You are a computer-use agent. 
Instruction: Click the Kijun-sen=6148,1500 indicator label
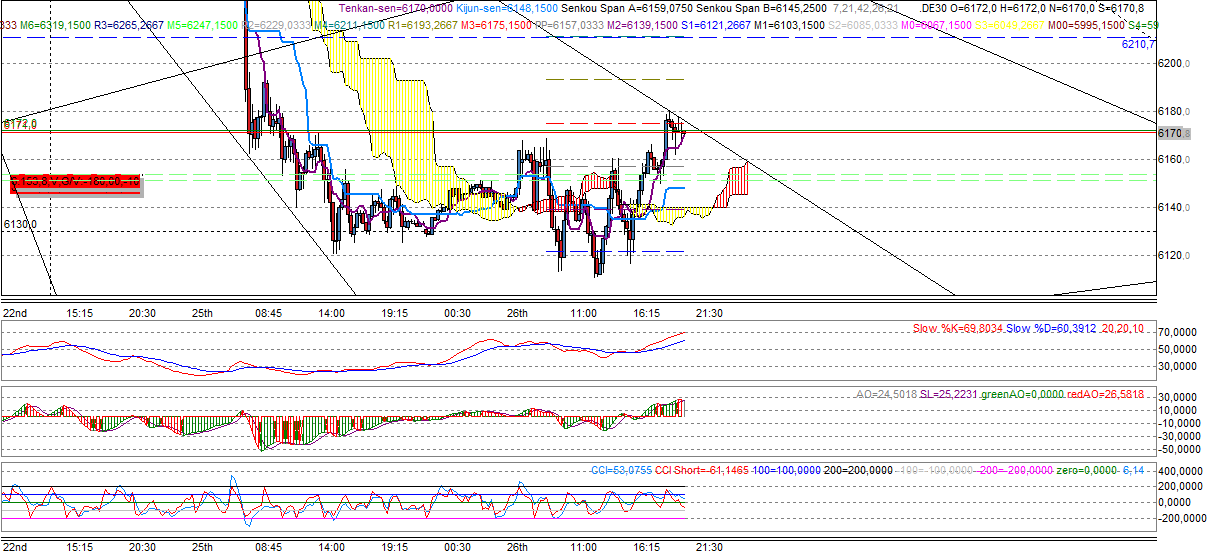(x=507, y=7)
